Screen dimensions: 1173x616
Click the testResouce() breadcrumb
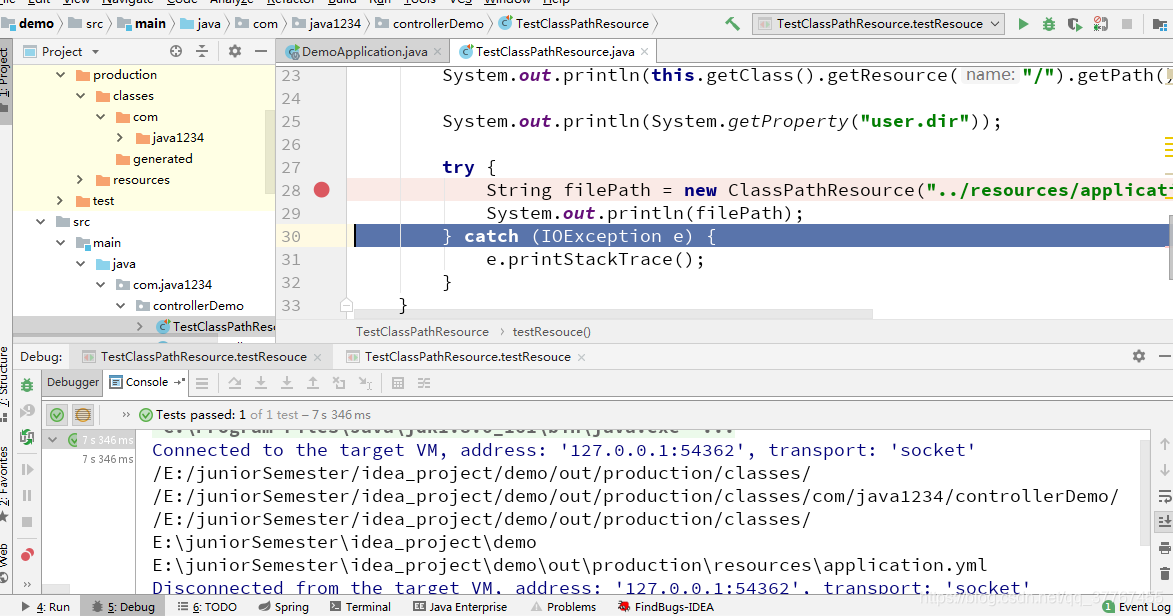pos(551,332)
